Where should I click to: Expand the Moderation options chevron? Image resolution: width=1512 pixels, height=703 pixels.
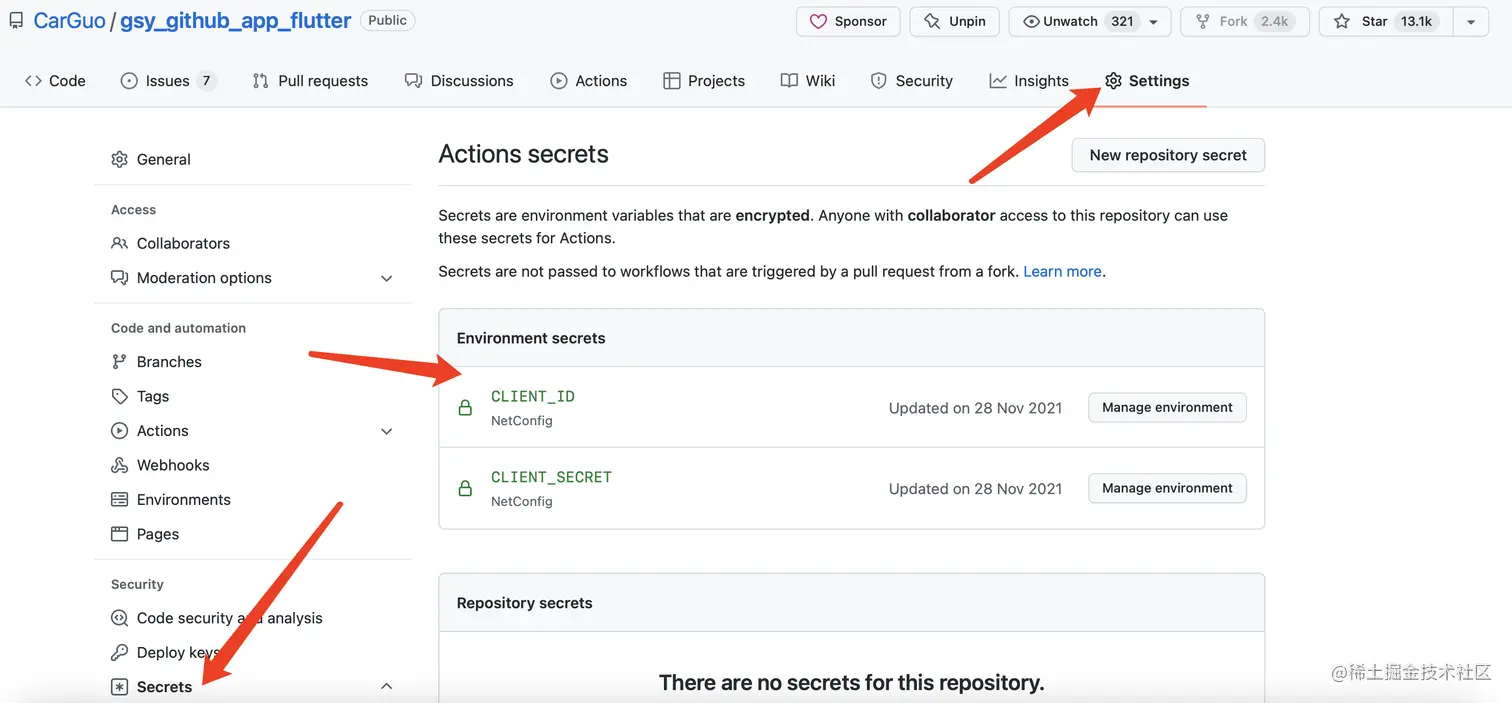pos(387,278)
